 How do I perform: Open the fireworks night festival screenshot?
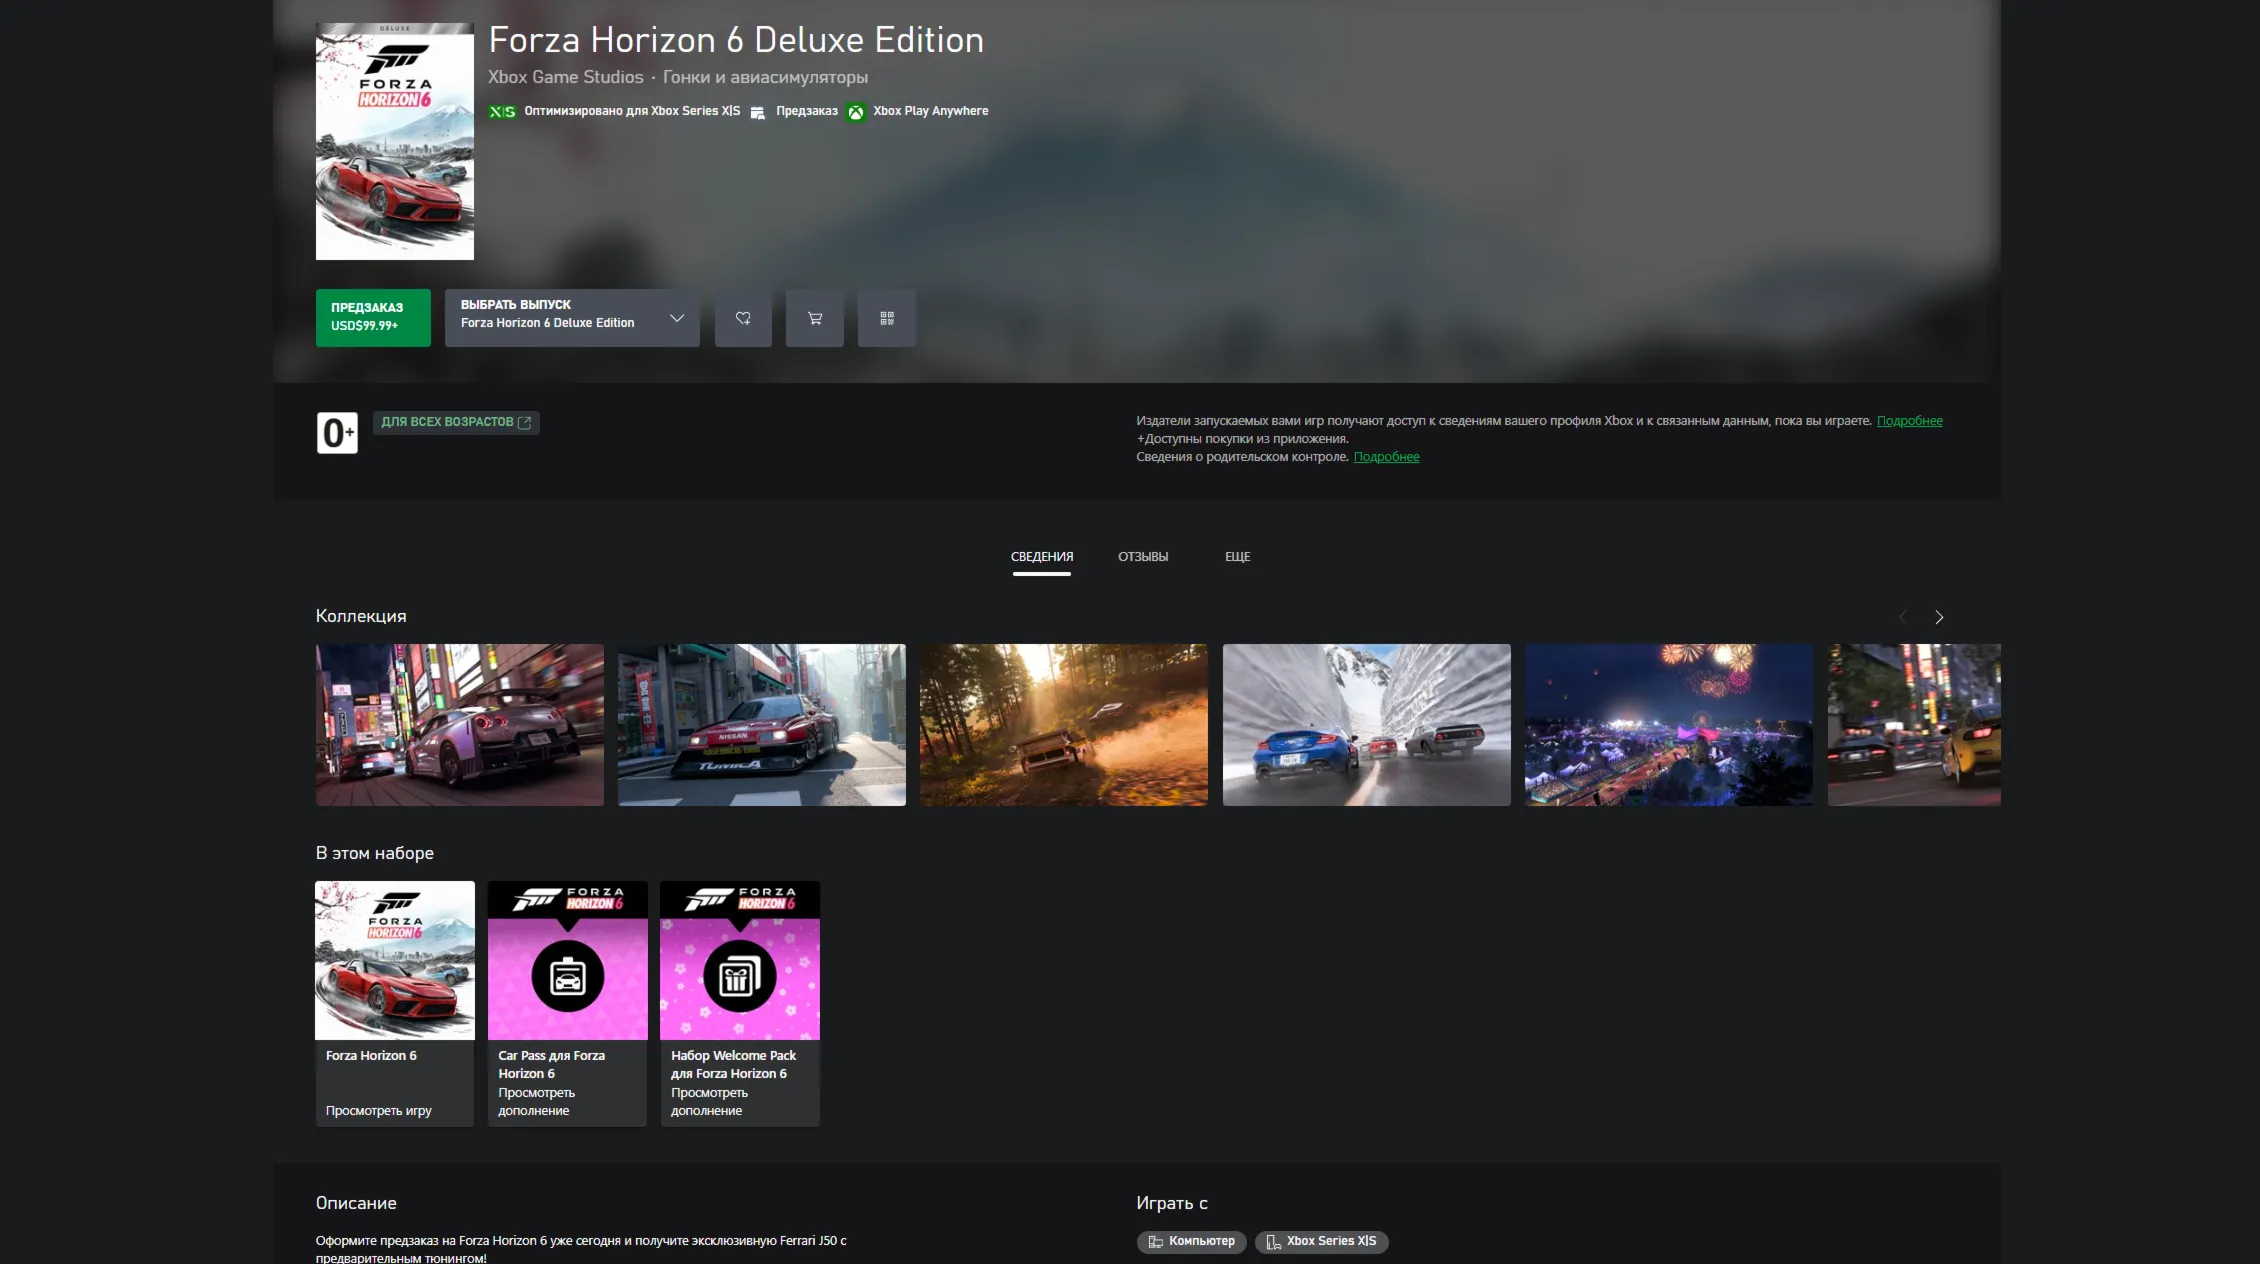tap(1669, 725)
